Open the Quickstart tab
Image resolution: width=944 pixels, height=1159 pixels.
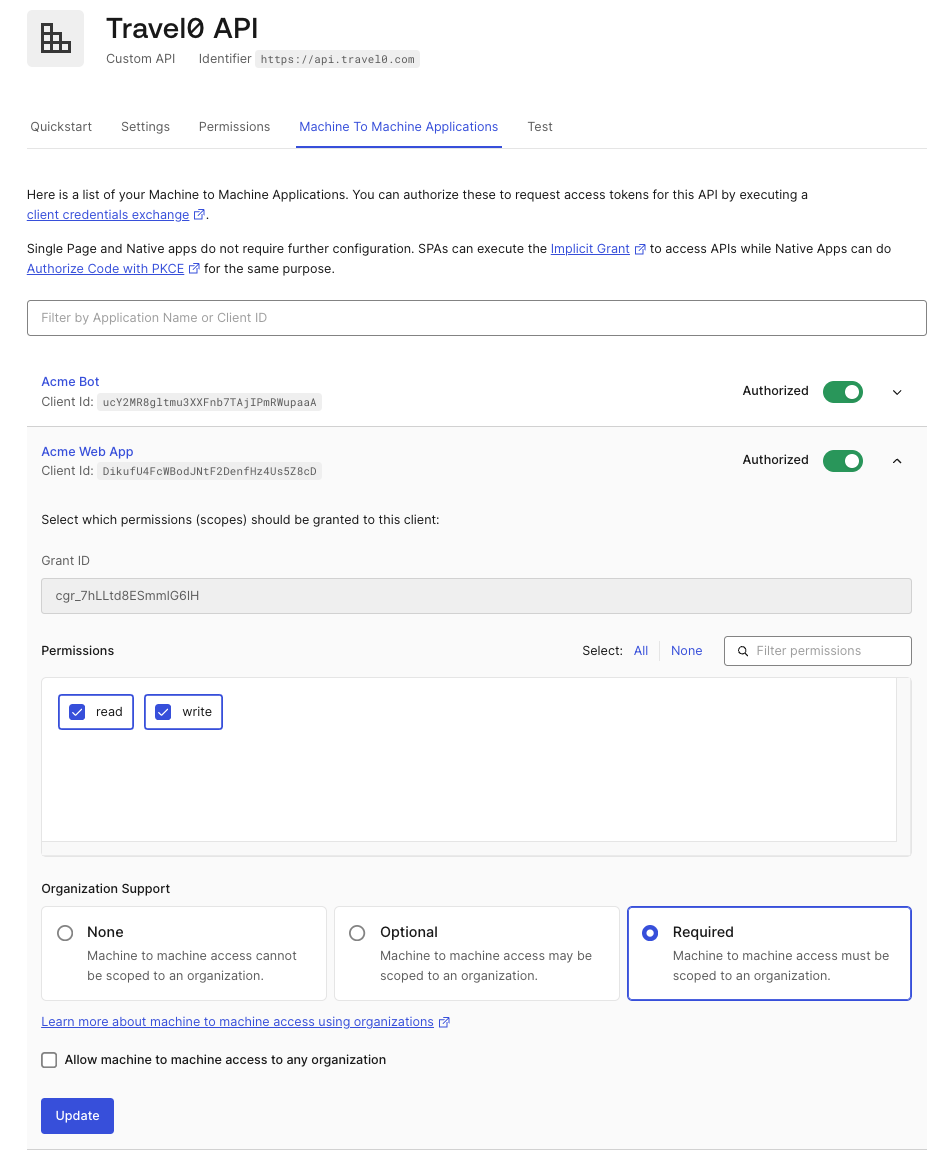coord(61,126)
